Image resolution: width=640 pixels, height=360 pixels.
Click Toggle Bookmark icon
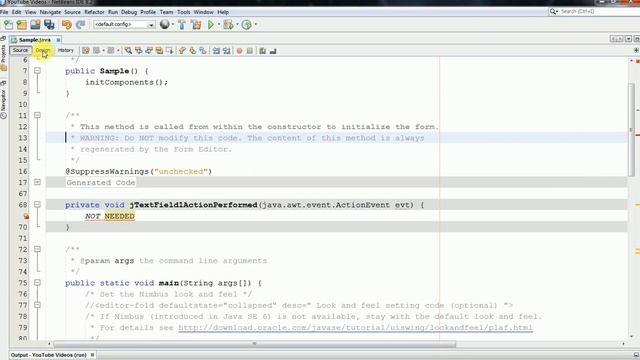(x=202, y=51)
